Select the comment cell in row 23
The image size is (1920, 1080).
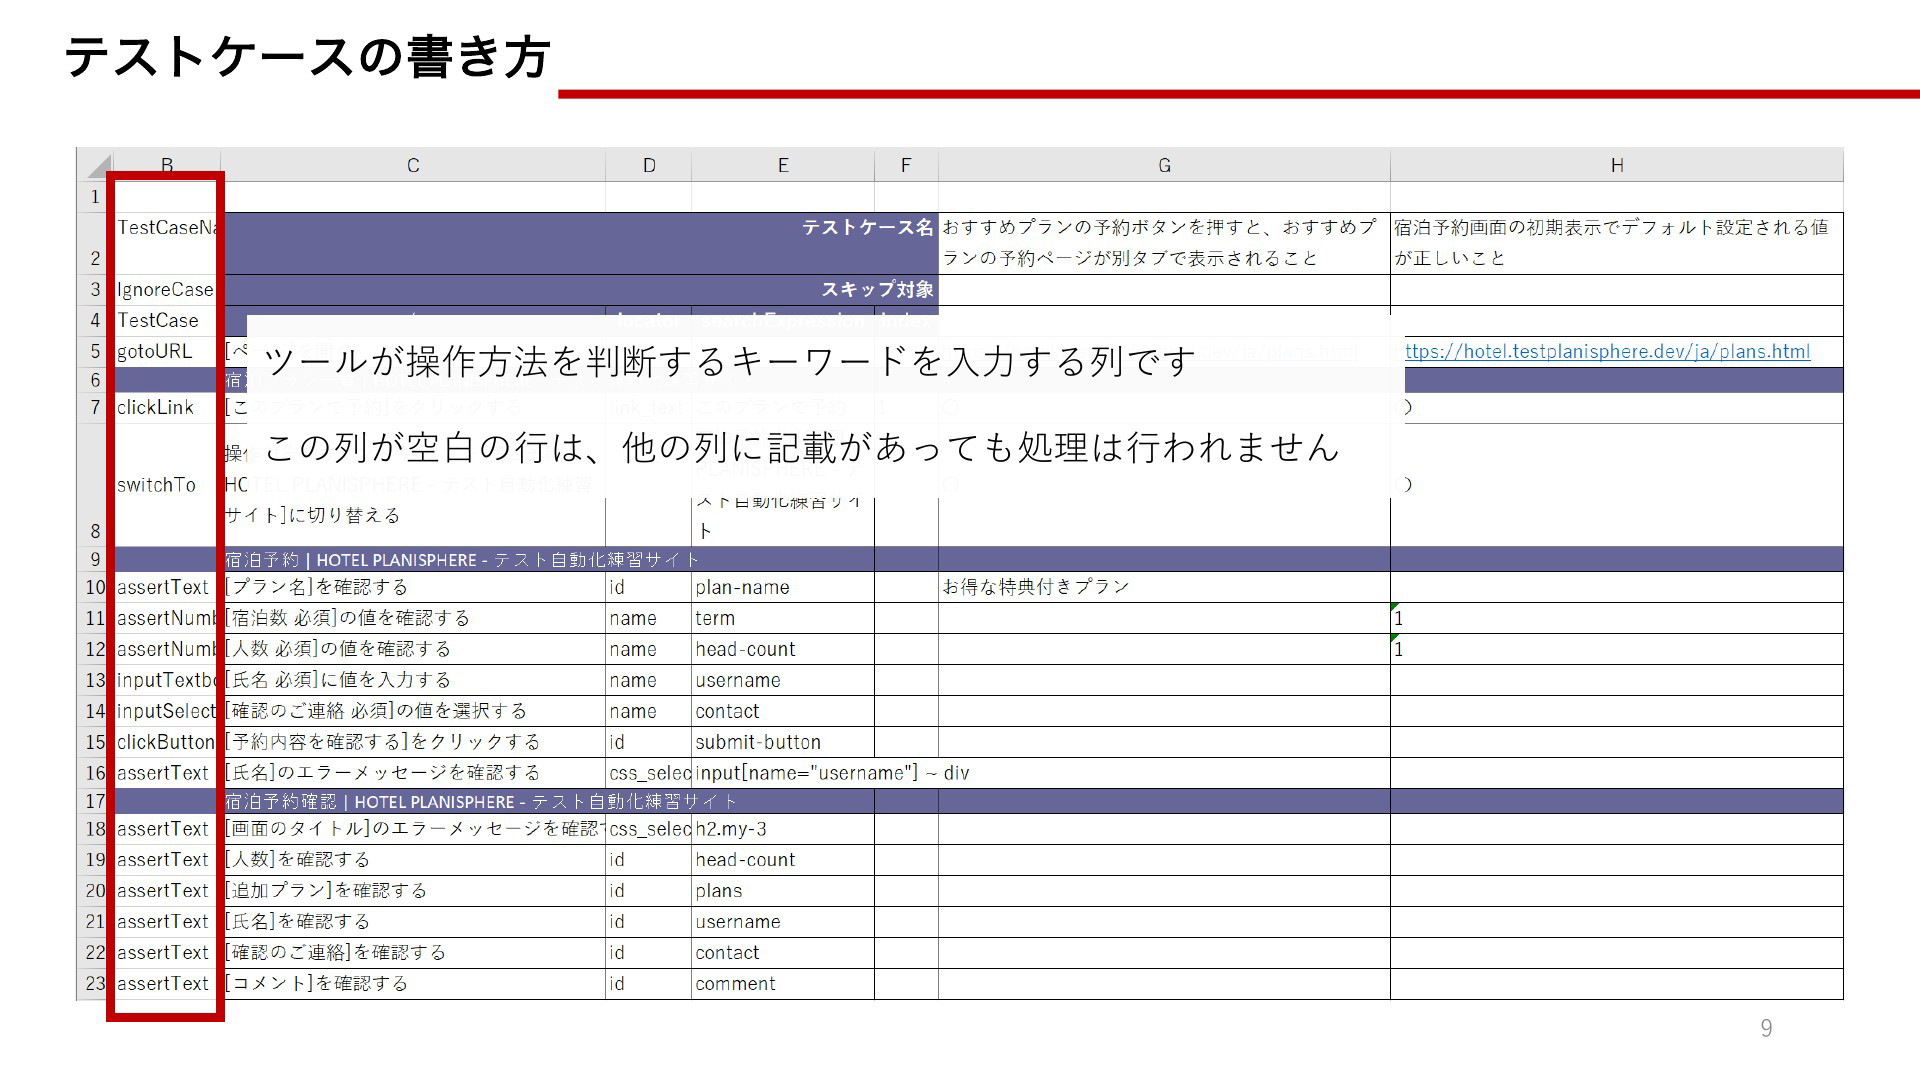point(783,983)
